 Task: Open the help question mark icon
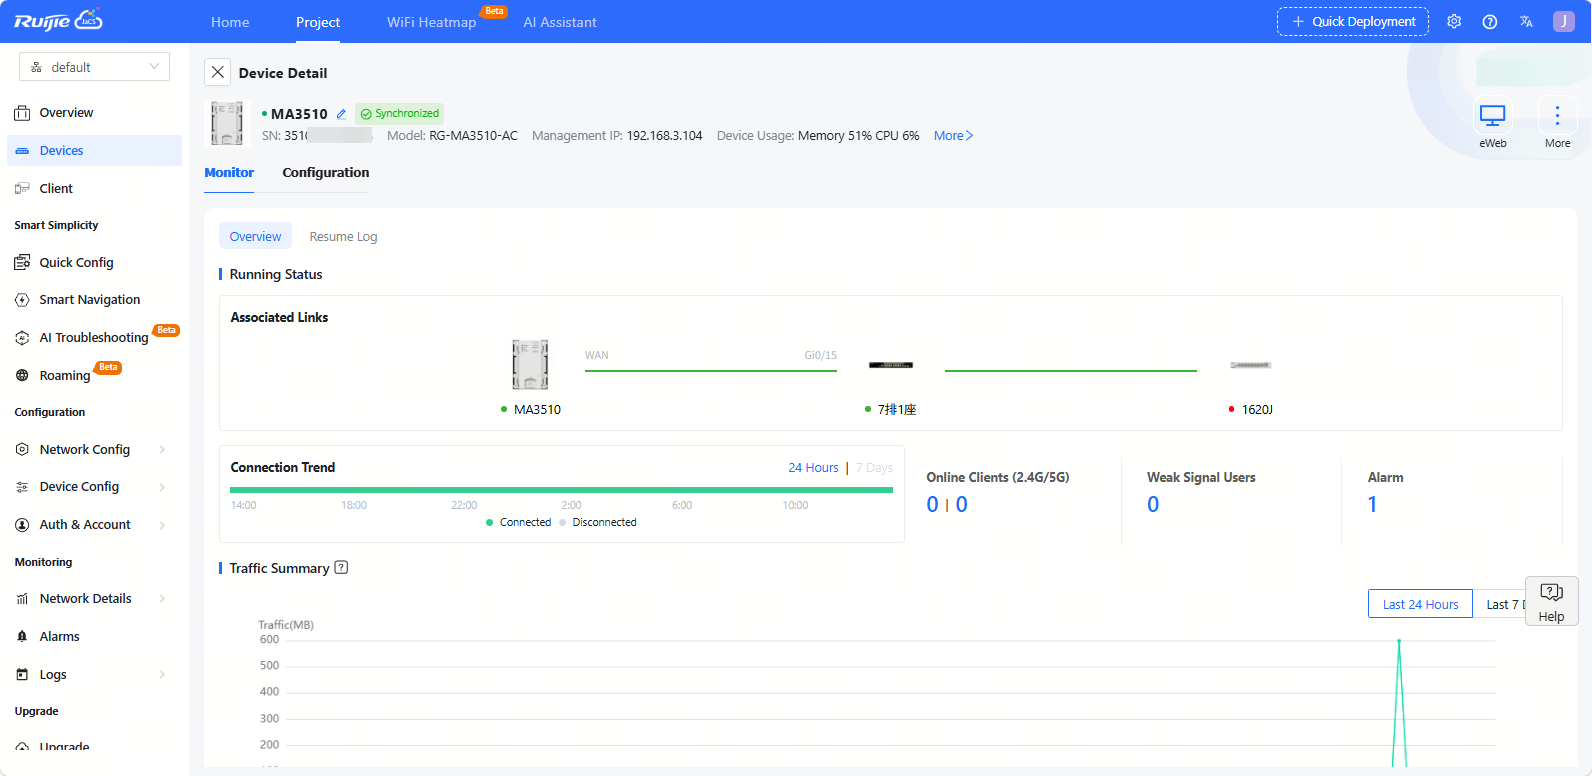click(x=1490, y=22)
